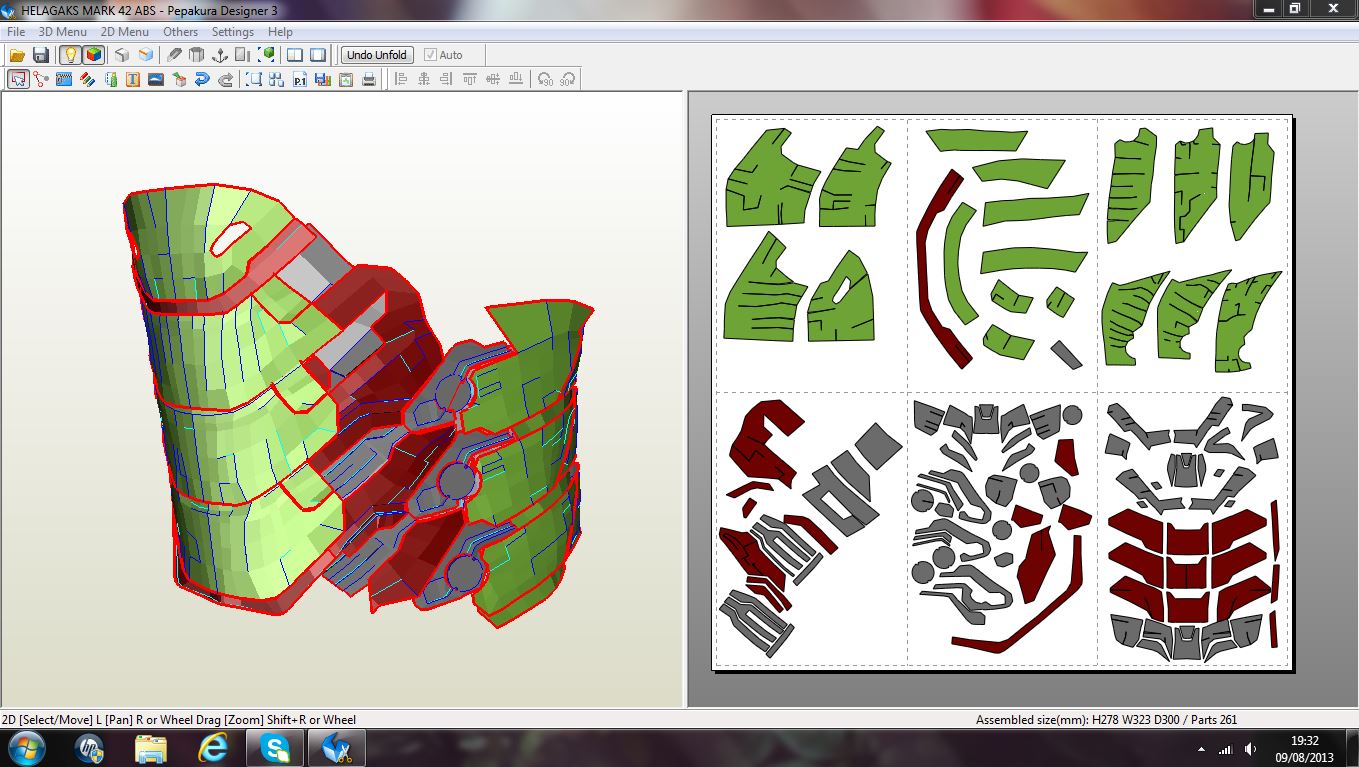The height and width of the screenshot is (767, 1359).
Task: Launch Internet Explorer from the taskbar
Action: coord(213,748)
